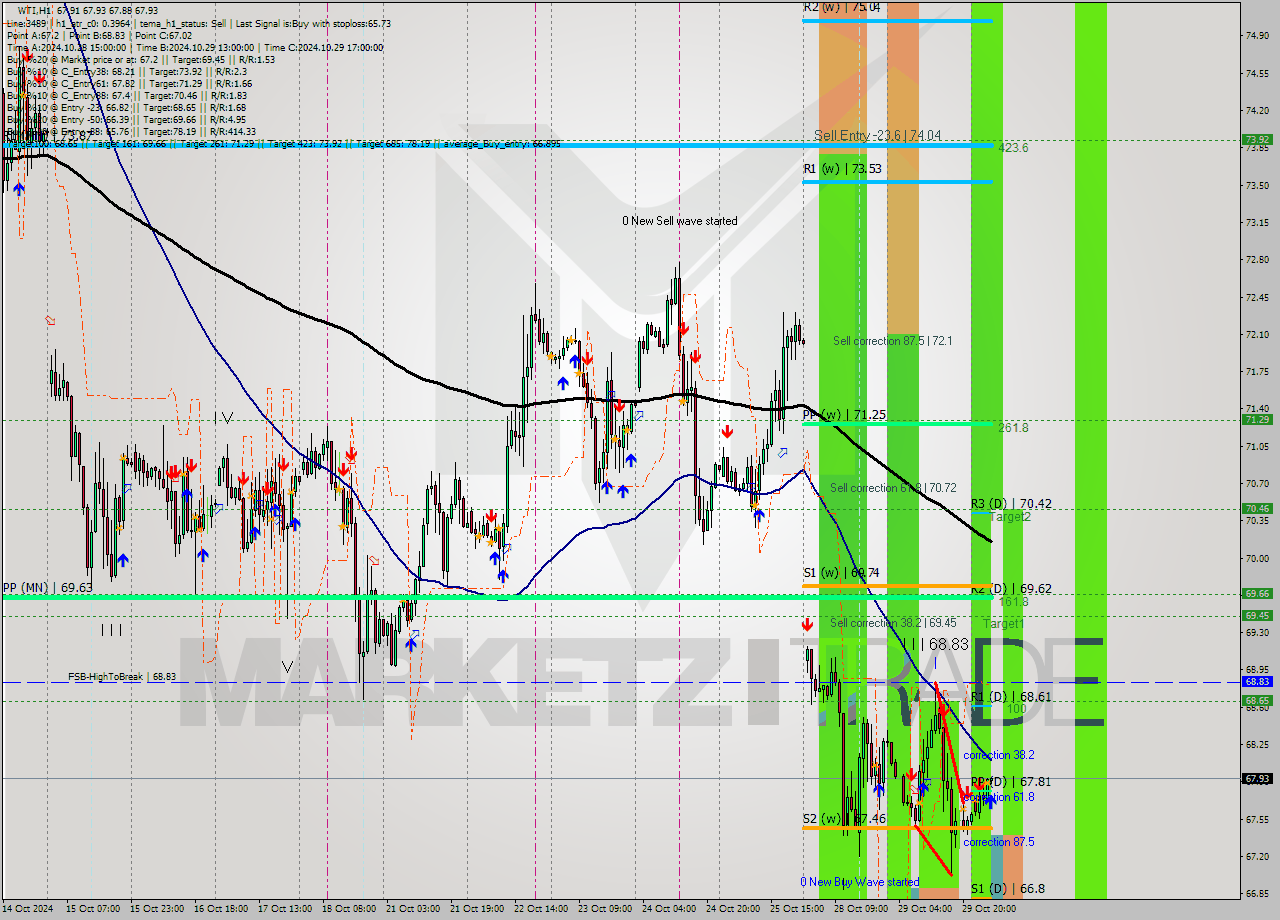Viewport: 1280px width, 920px height.
Task: Select the '28 Oct 09:00' time axis label
Action: coord(861,909)
